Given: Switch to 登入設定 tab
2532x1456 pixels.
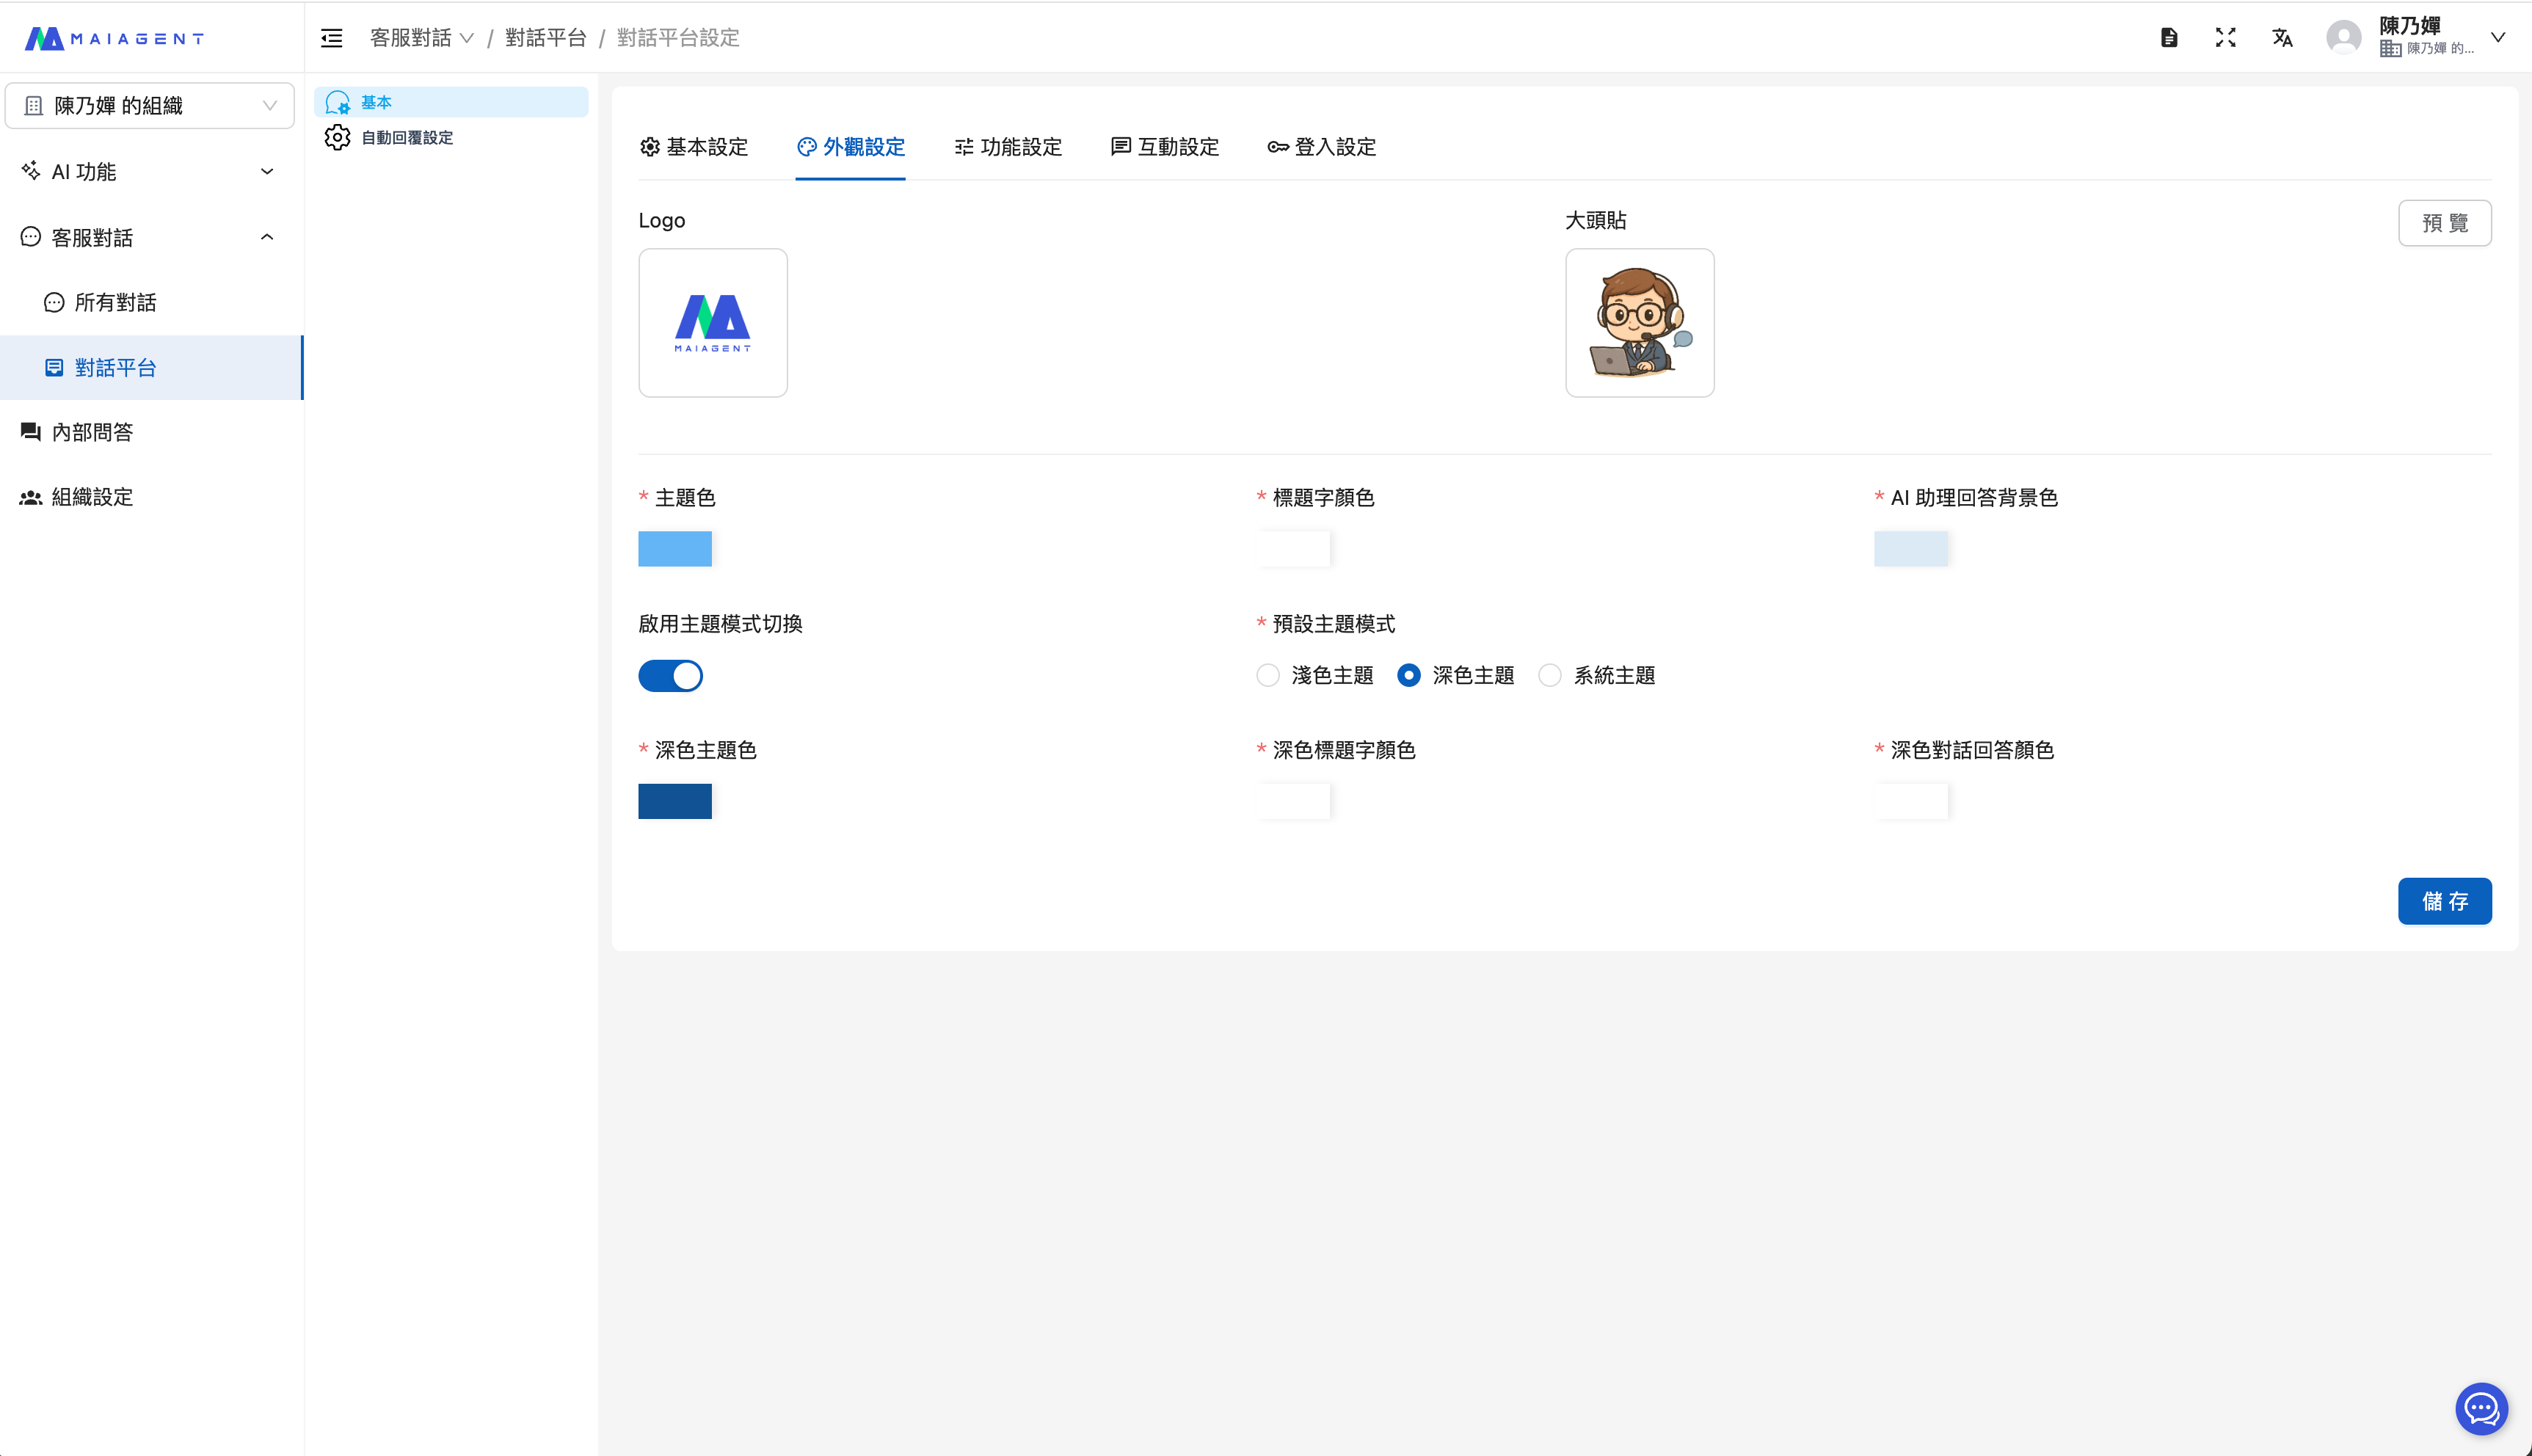Looking at the screenshot, I should (x=1321, y=147).
